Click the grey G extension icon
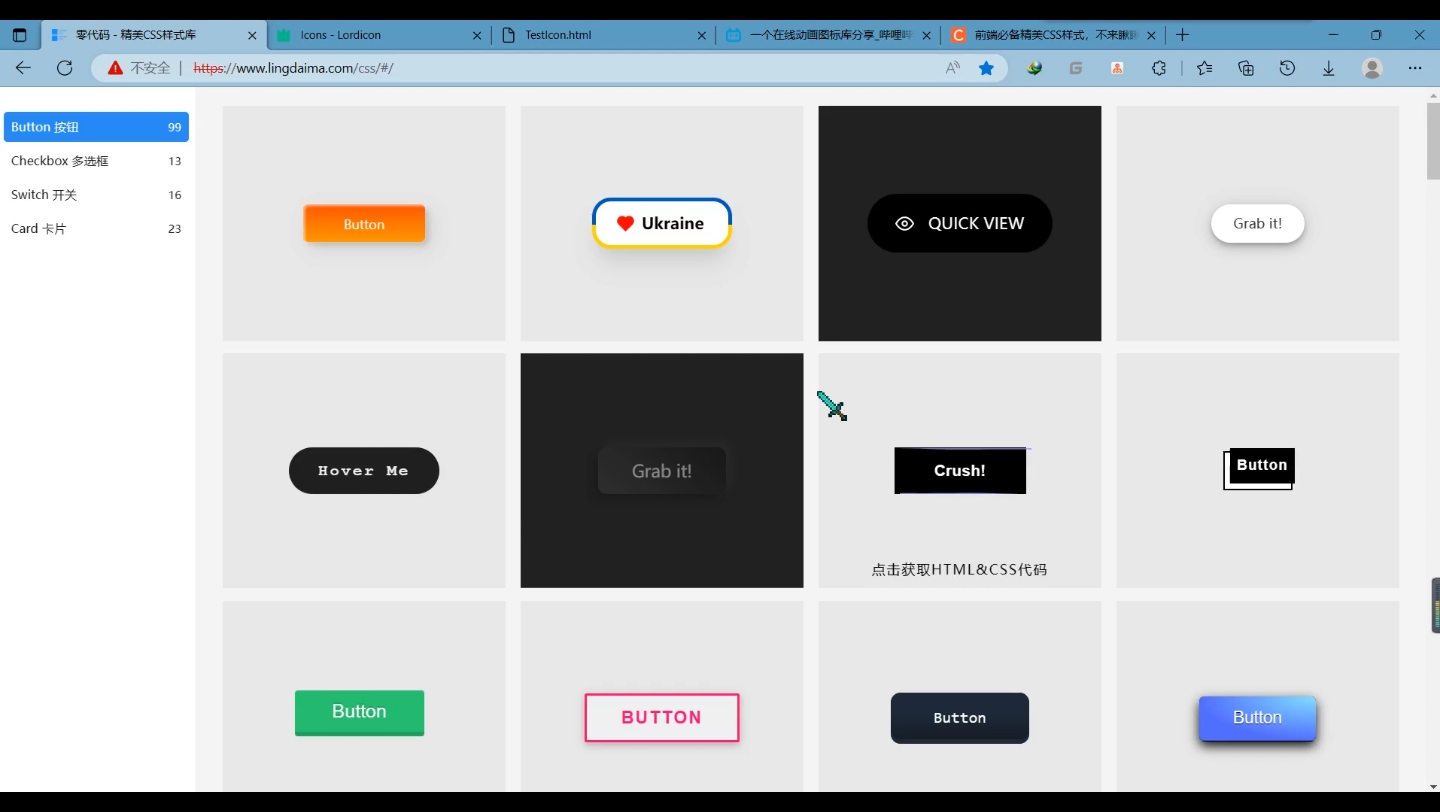The width and height of the screenshot is (1440, 812). (x=1076, y=68)
